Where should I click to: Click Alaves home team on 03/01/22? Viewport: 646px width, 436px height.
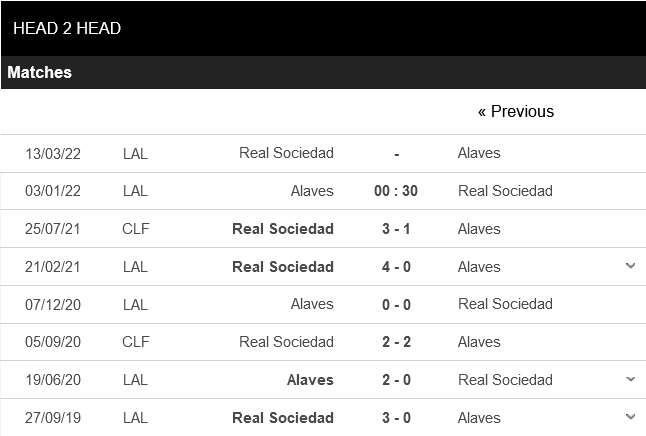pyautogui.click(x=312, y=191)
